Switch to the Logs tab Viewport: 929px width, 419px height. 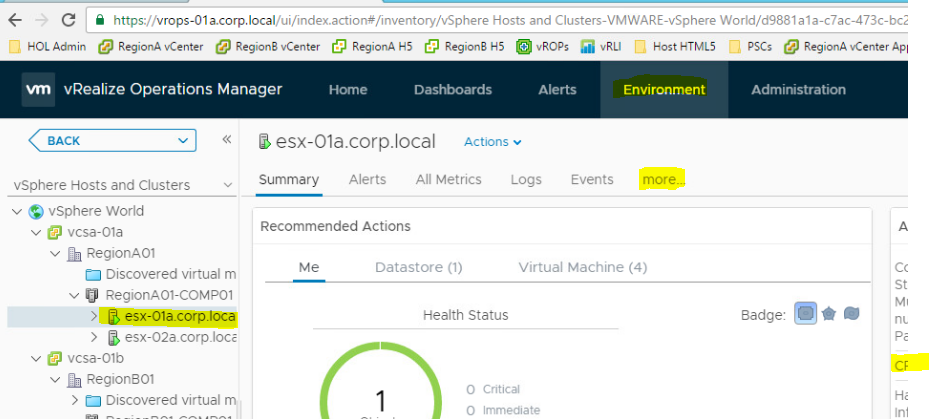coord(526,180)
